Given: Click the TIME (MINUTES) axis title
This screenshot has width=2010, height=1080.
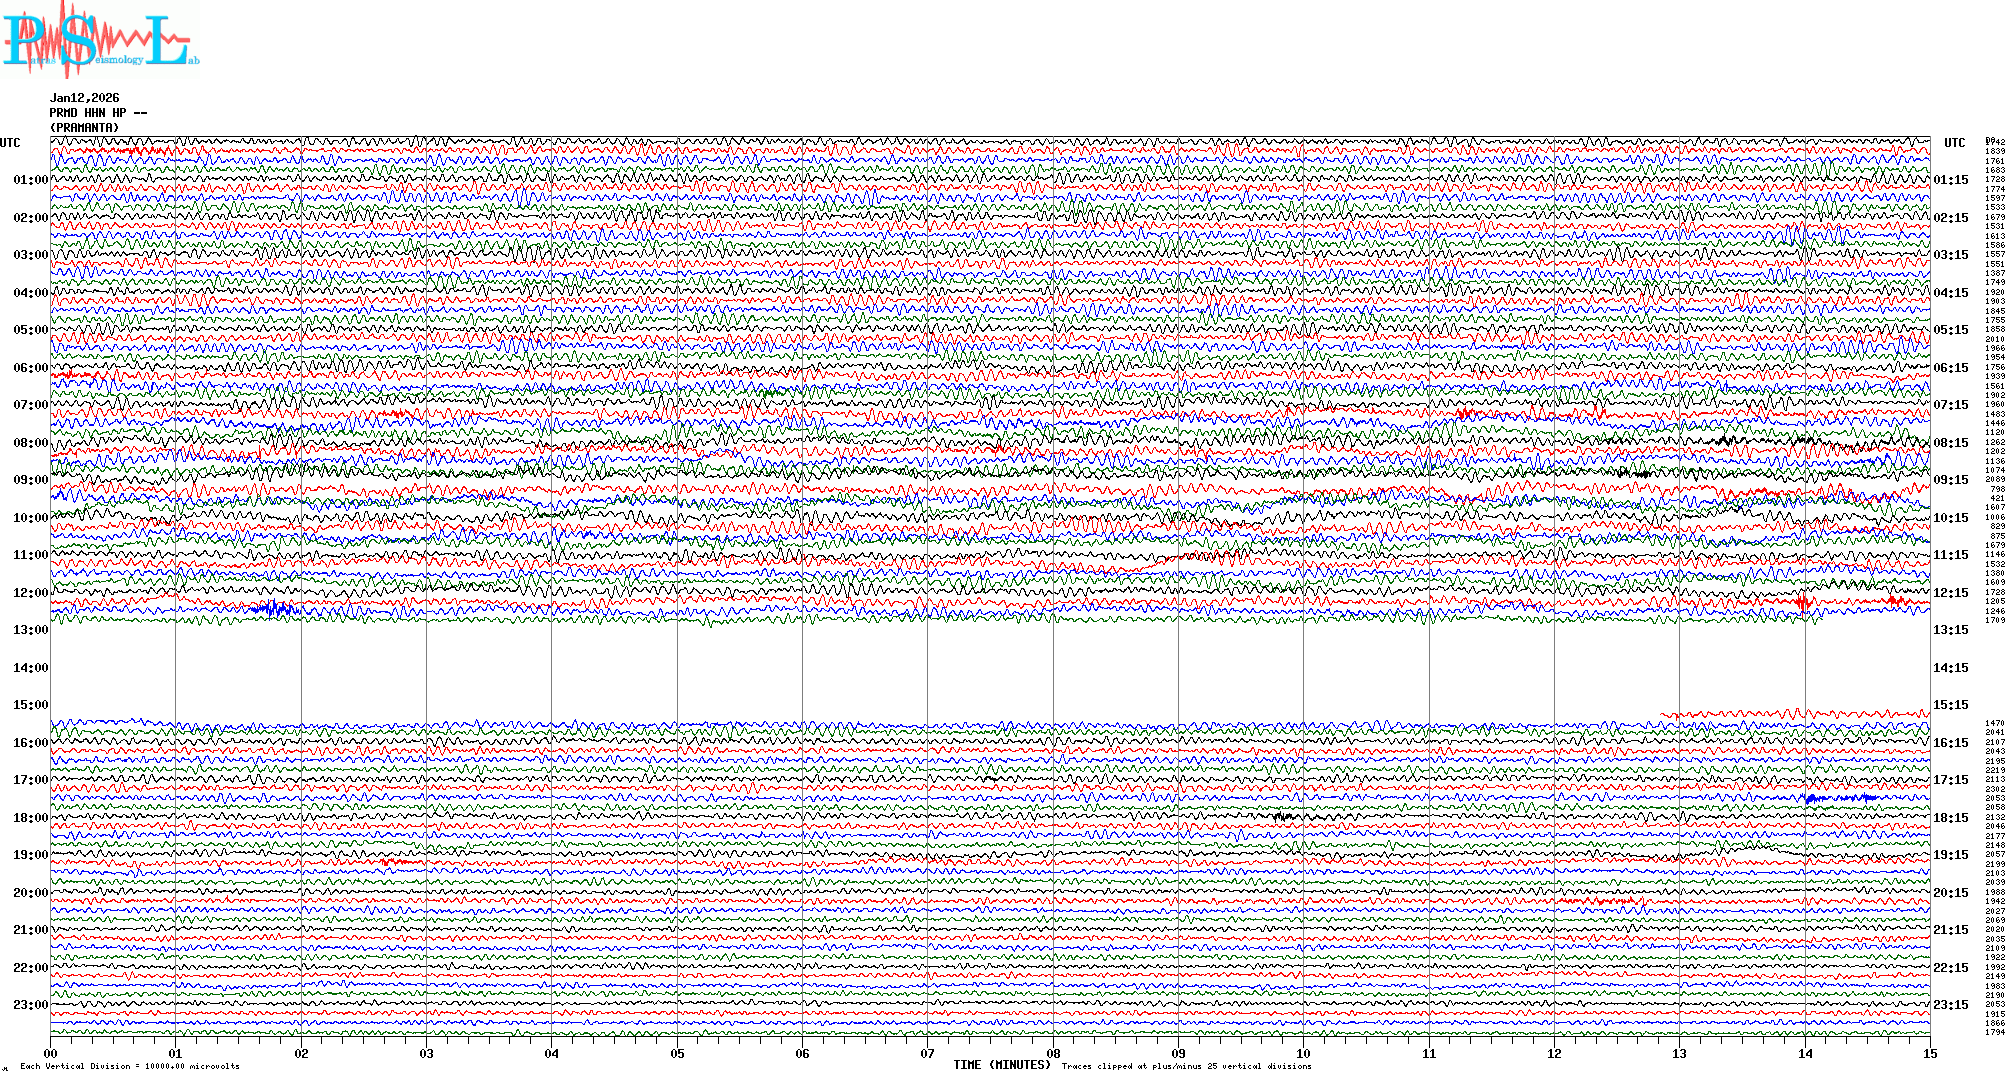Looking at the screenshot, I should (x=1002, y=1065).
